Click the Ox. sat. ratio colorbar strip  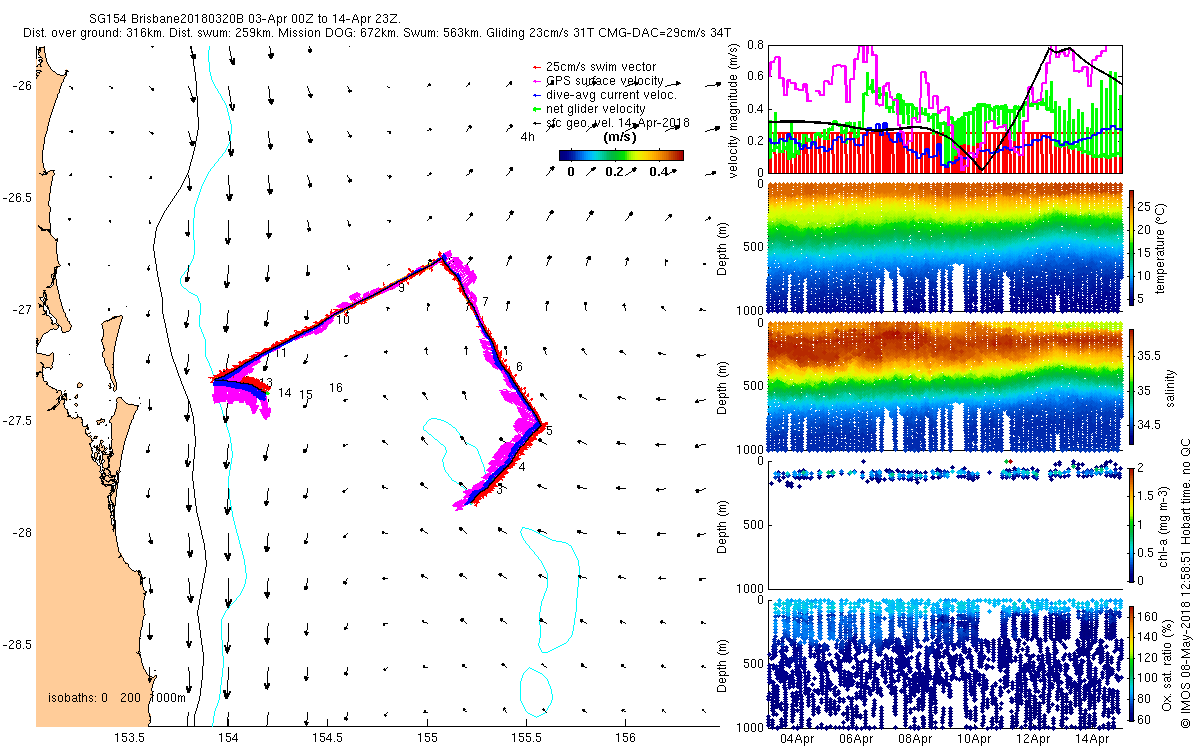tap(1131, 663)
